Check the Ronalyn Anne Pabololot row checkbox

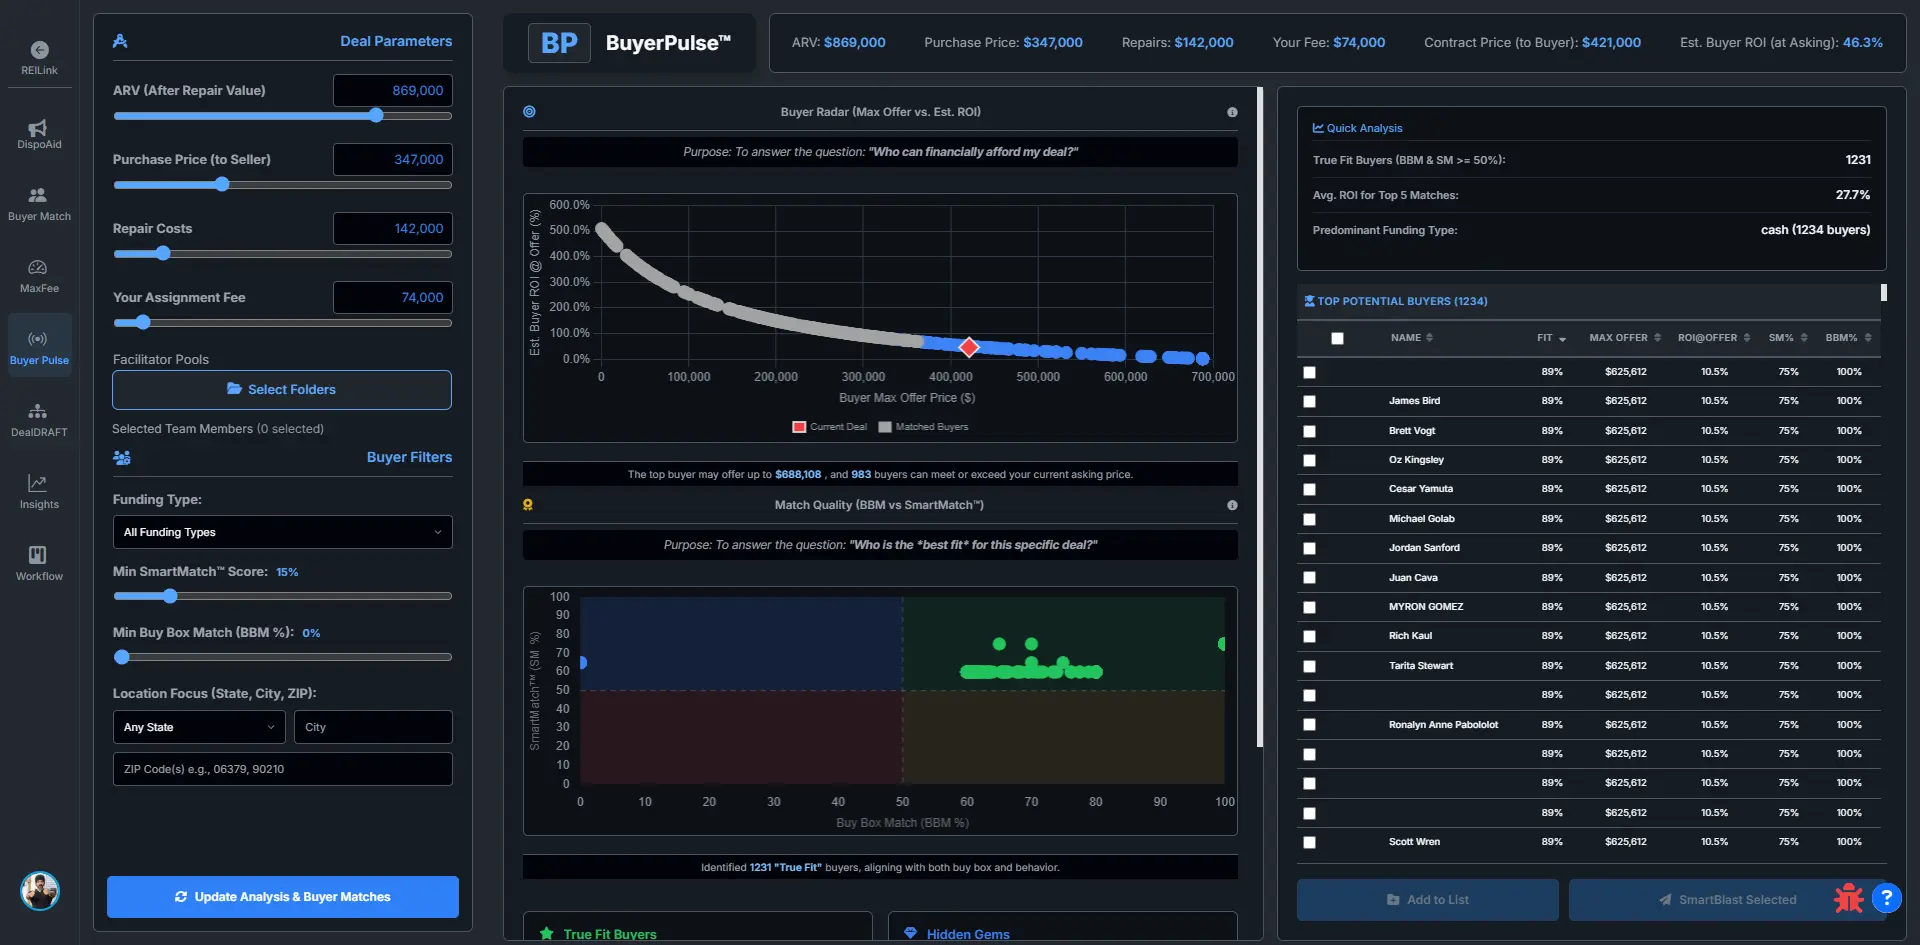1309,725
